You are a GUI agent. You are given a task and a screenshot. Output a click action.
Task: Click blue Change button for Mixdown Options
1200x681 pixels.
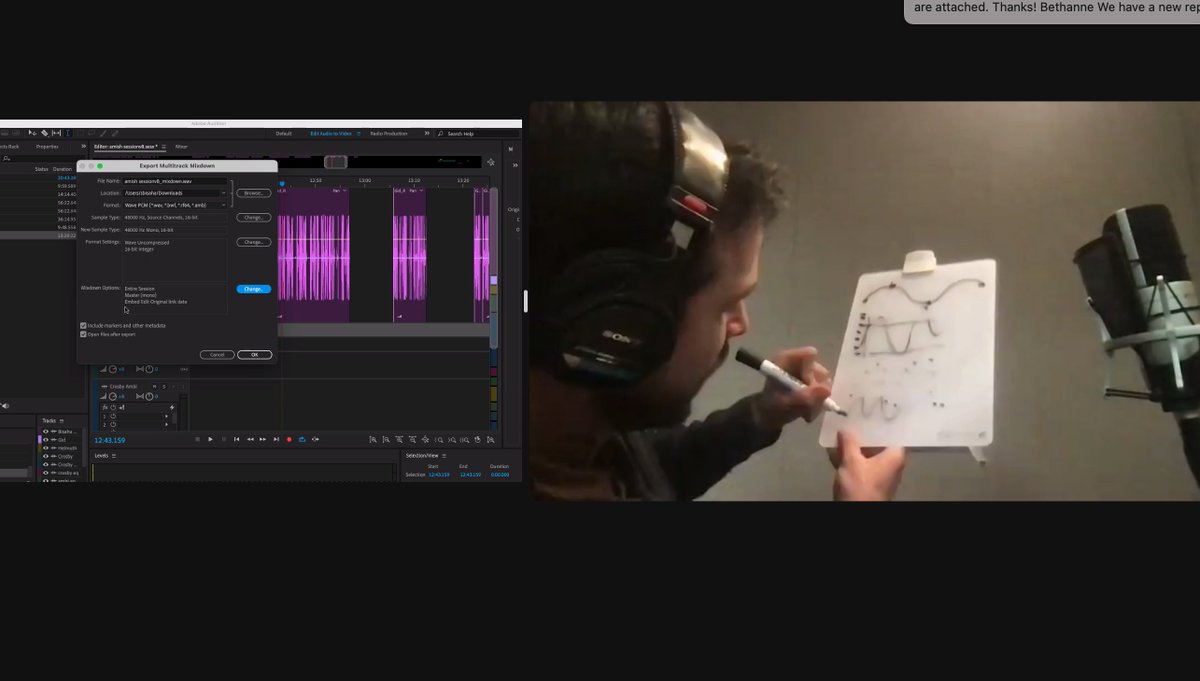254,289
